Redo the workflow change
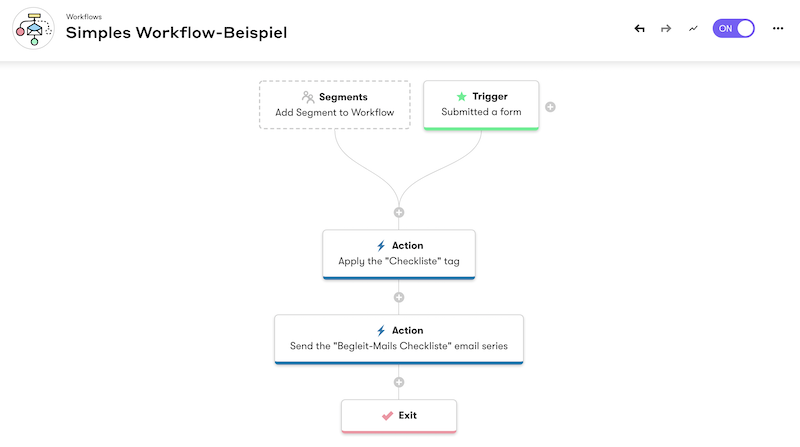This screenshot has height=447, width=800. [x=666, y=29]
